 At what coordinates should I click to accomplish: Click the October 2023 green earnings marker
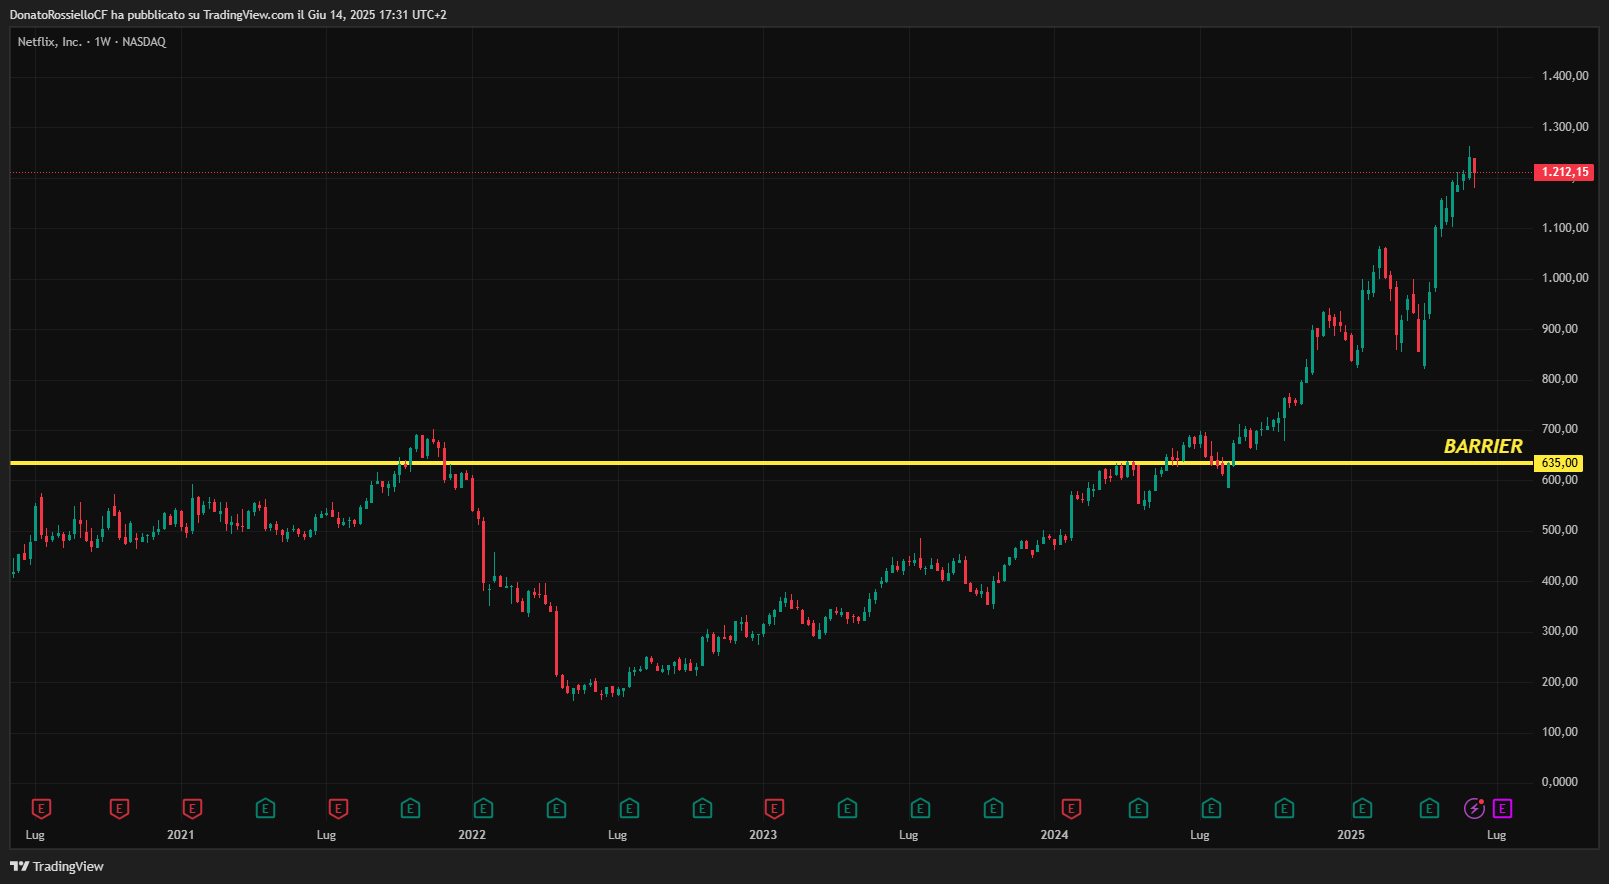pos(993,808)
